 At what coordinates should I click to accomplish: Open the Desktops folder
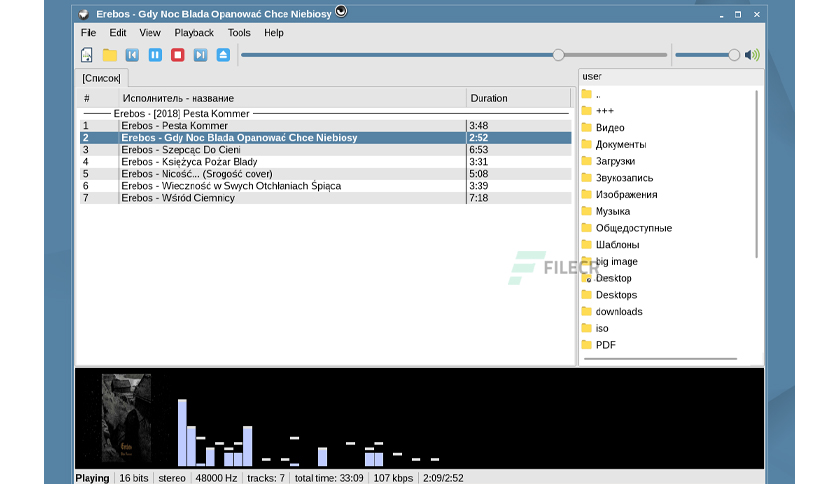609,295
